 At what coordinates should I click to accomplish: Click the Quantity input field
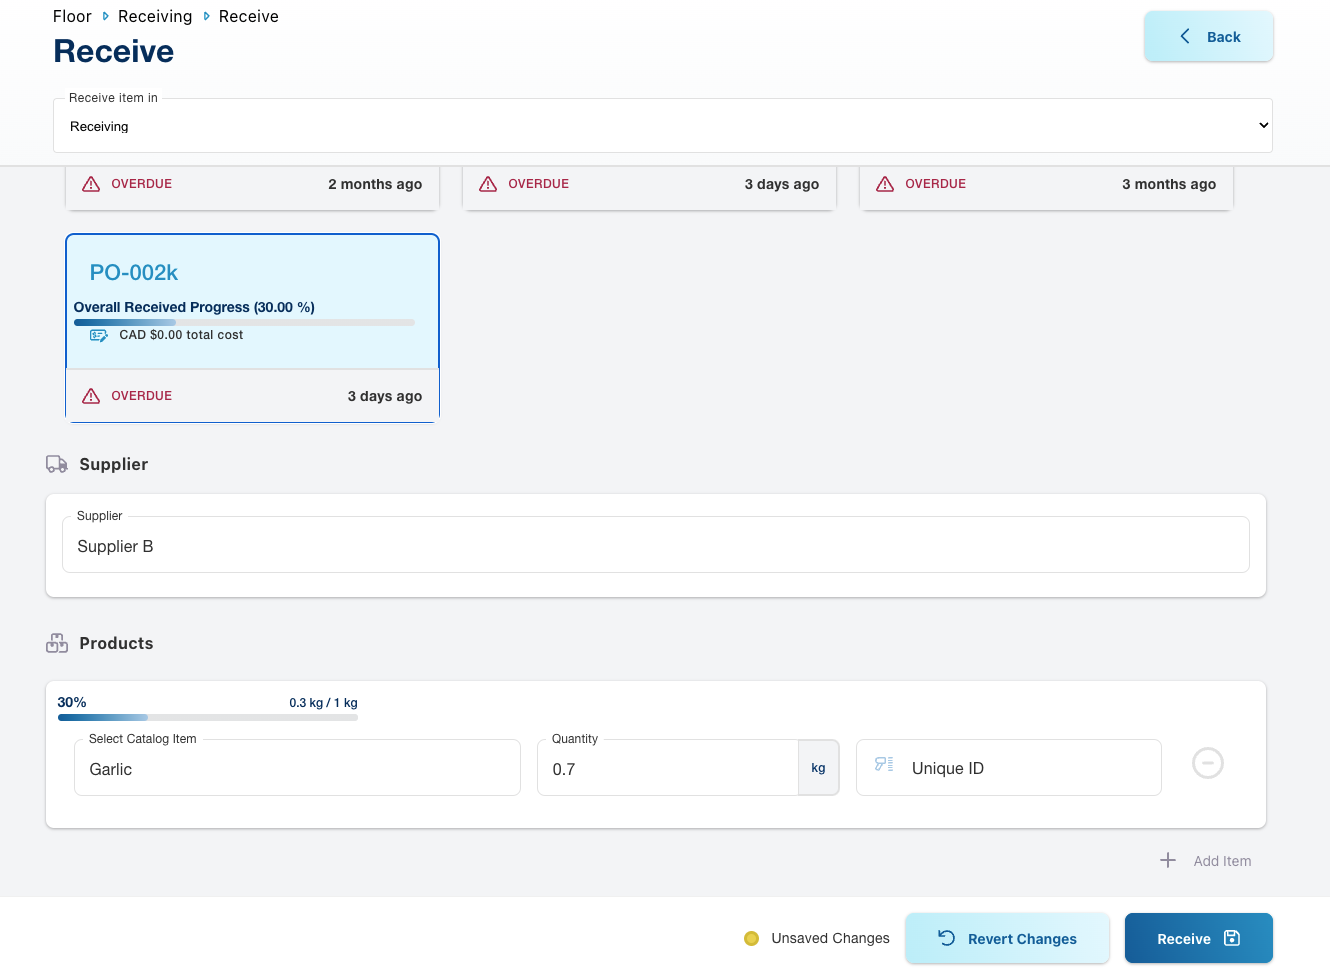click(x=667, y=768)
